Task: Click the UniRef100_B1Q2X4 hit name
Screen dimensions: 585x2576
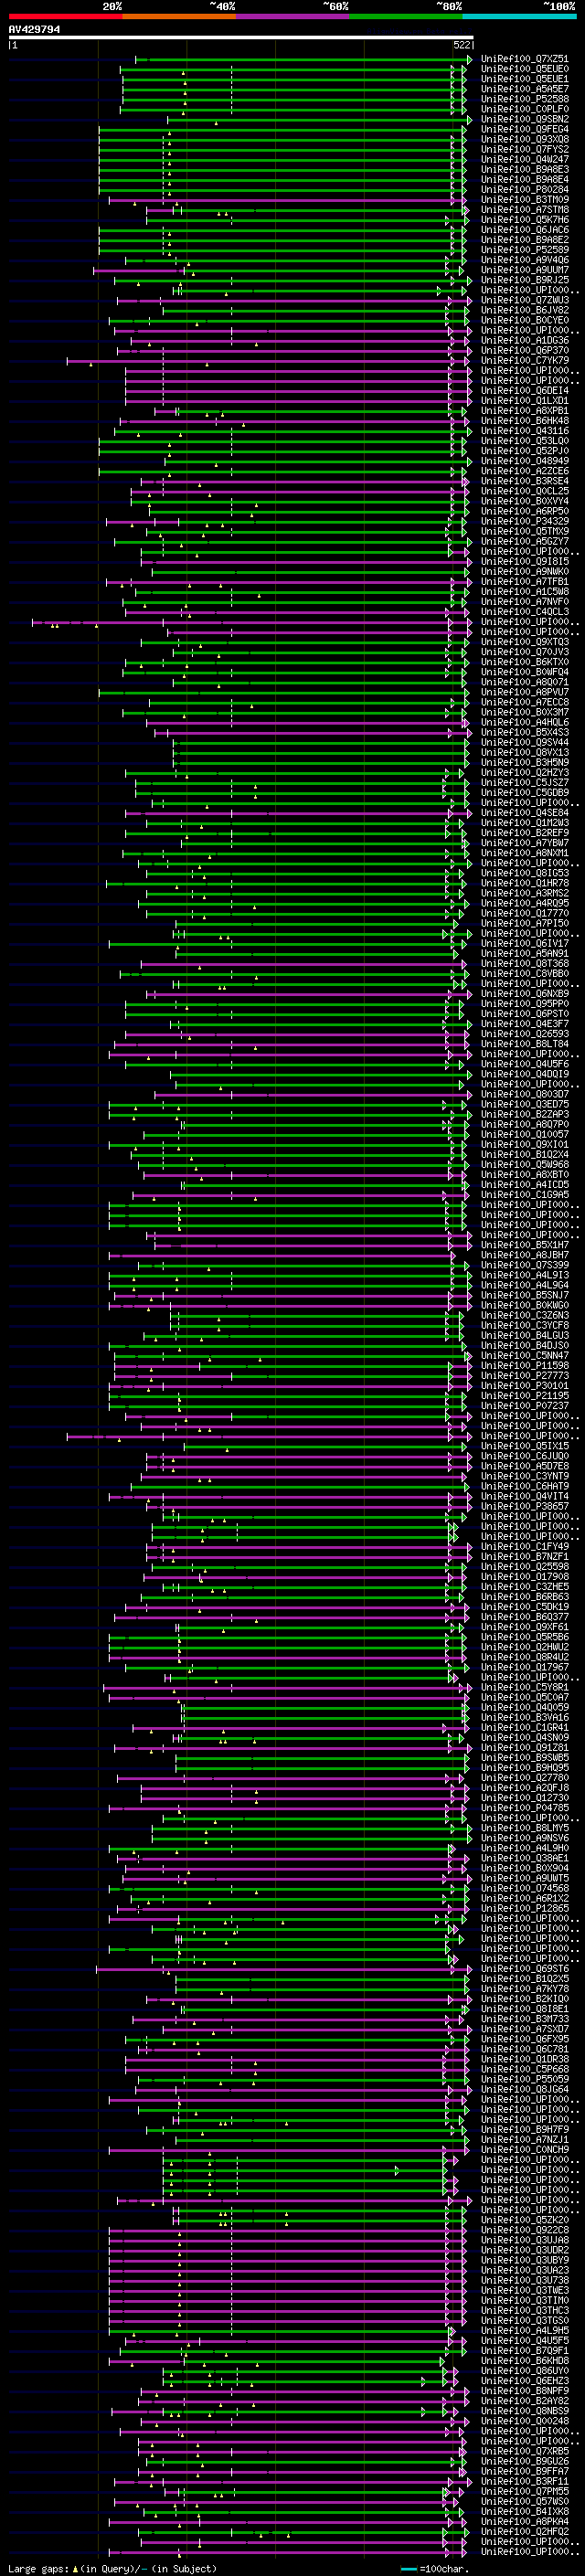Action: click(x=525, y=1155)
